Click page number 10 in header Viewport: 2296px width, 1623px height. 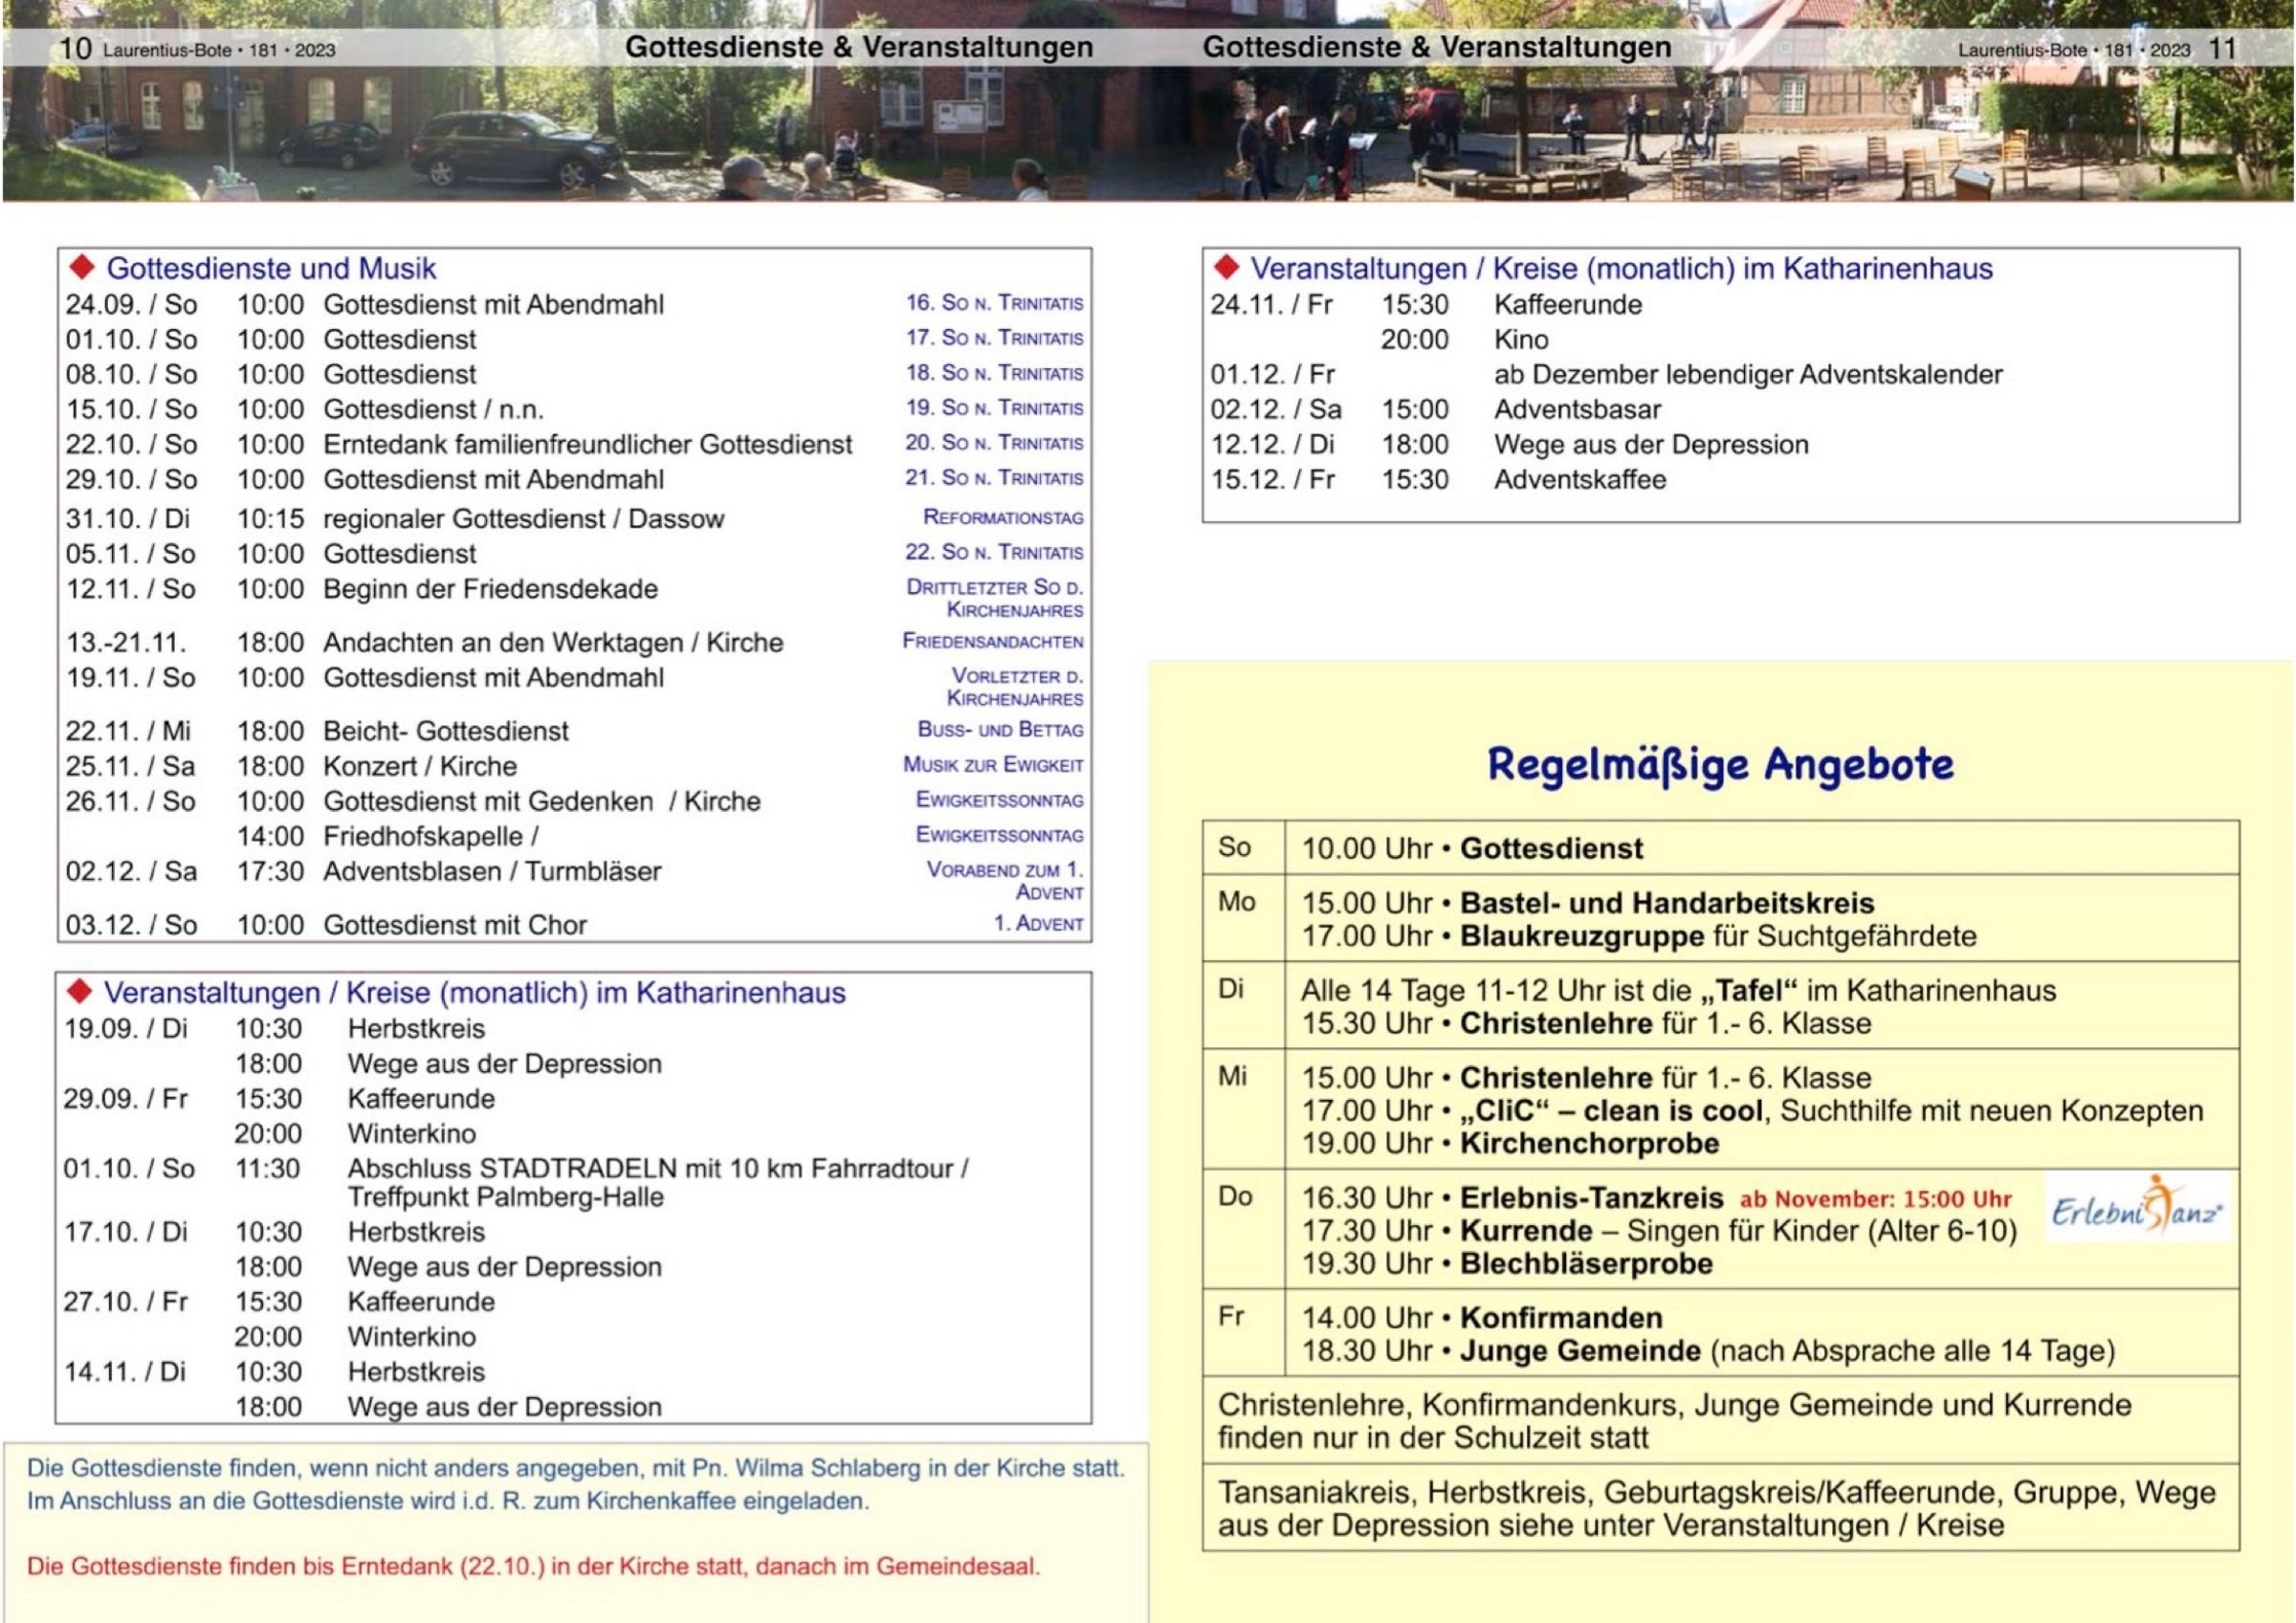(x=75, y=48)
